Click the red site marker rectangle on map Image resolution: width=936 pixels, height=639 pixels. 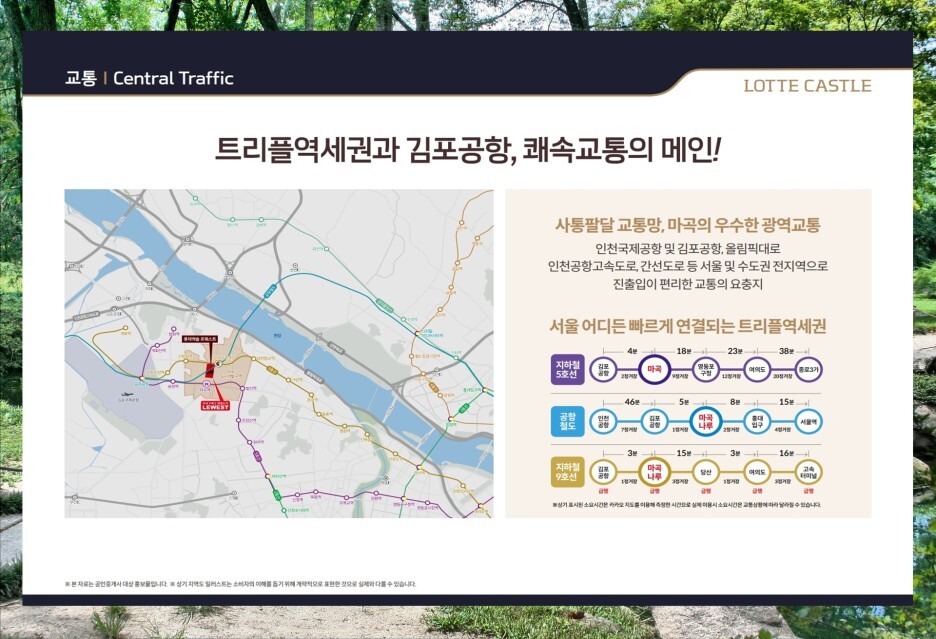pyautogui.click(x=210, y=370)
